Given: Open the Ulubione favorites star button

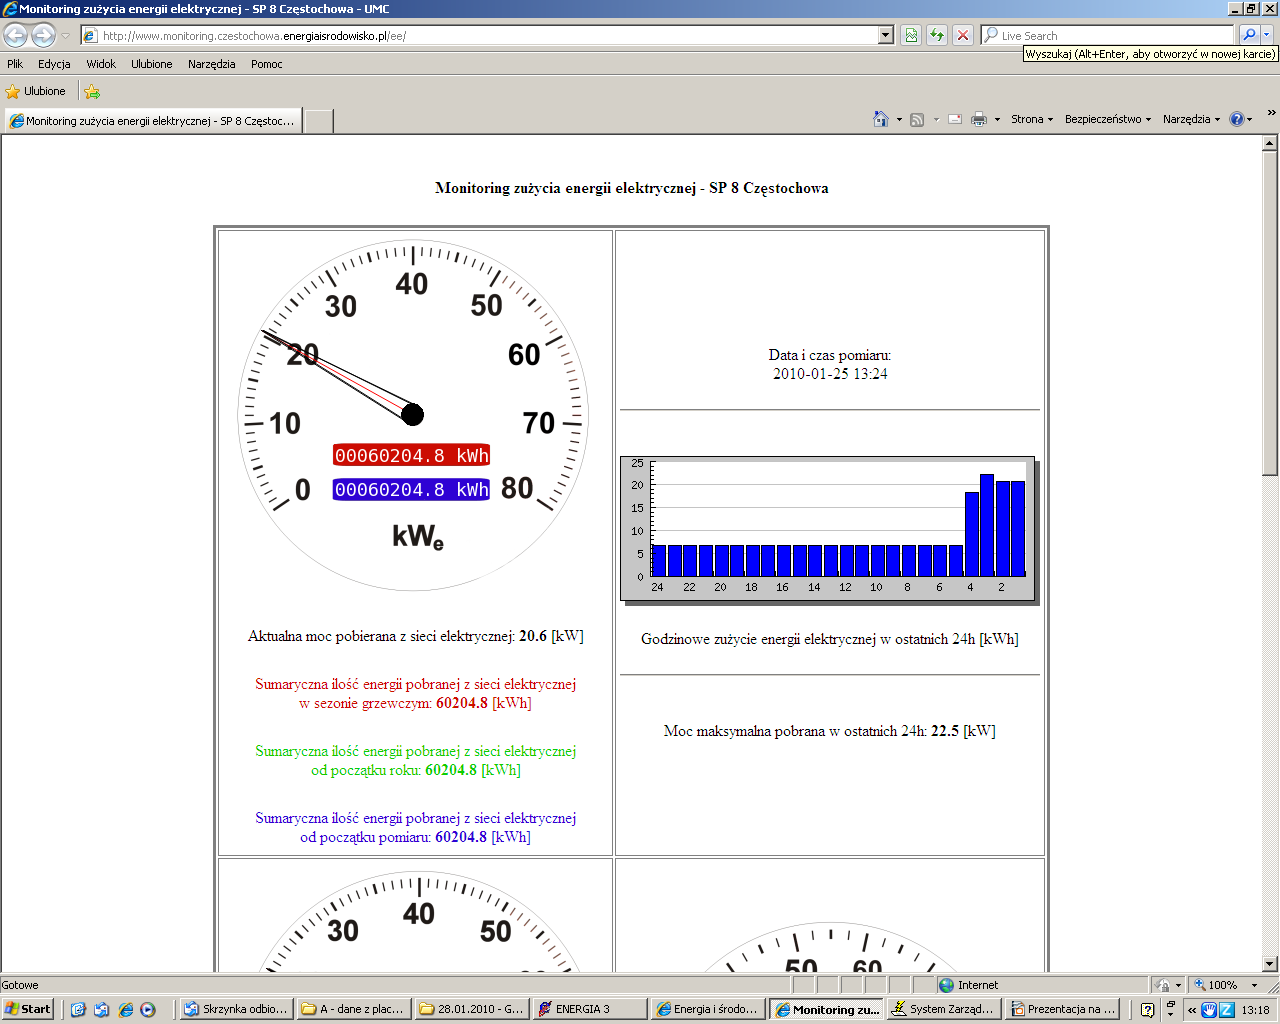Looking at the screenshot, I should tap(36, 91).
